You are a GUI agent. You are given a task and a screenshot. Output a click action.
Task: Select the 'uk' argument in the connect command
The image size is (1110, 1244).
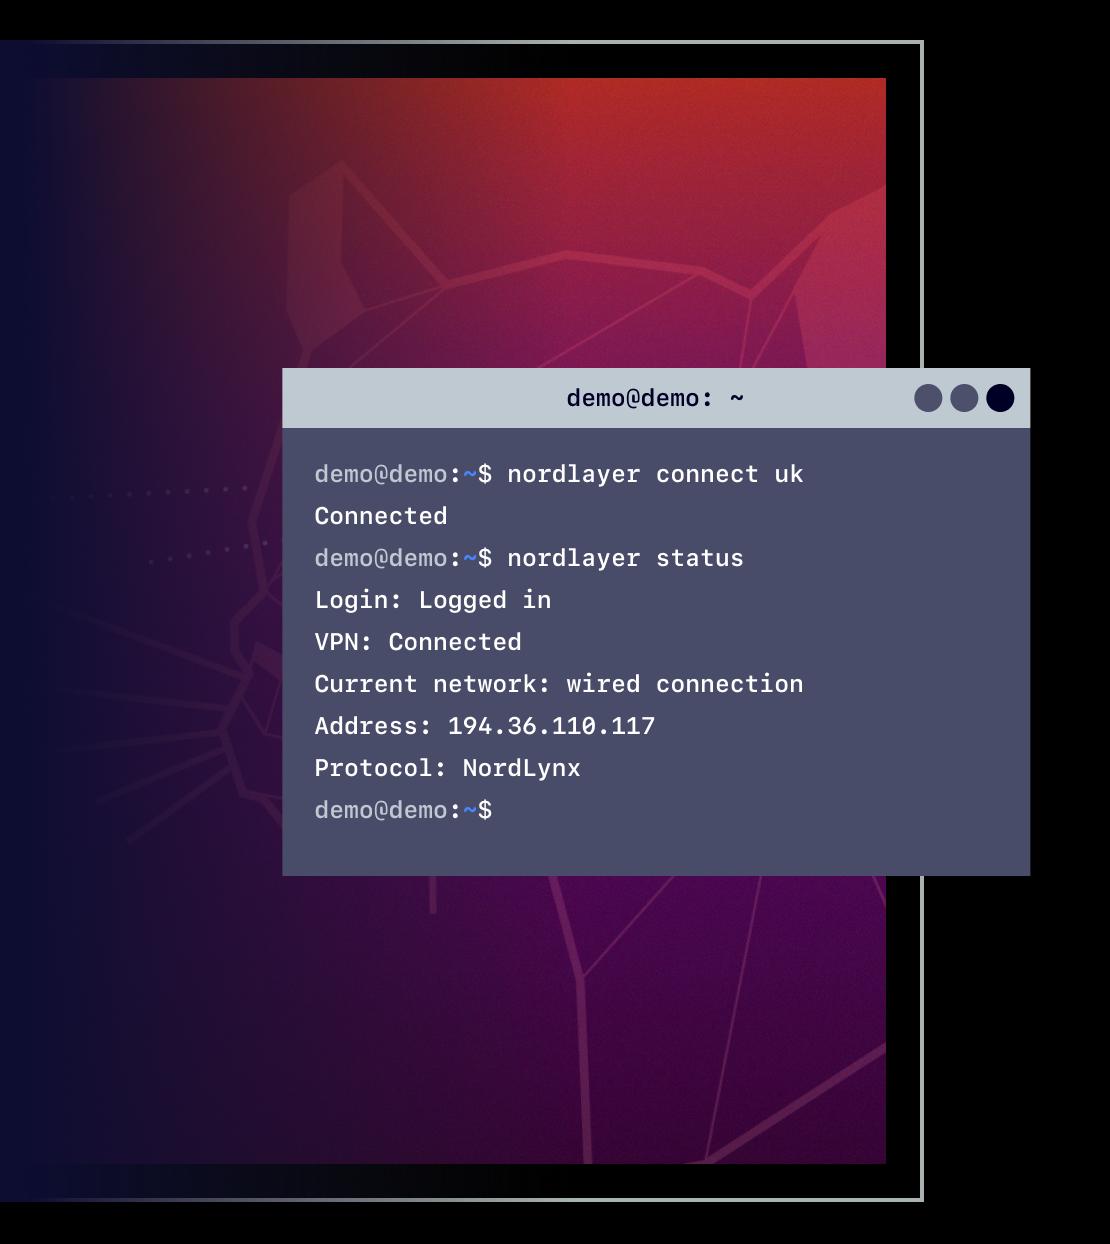(788, 474)
